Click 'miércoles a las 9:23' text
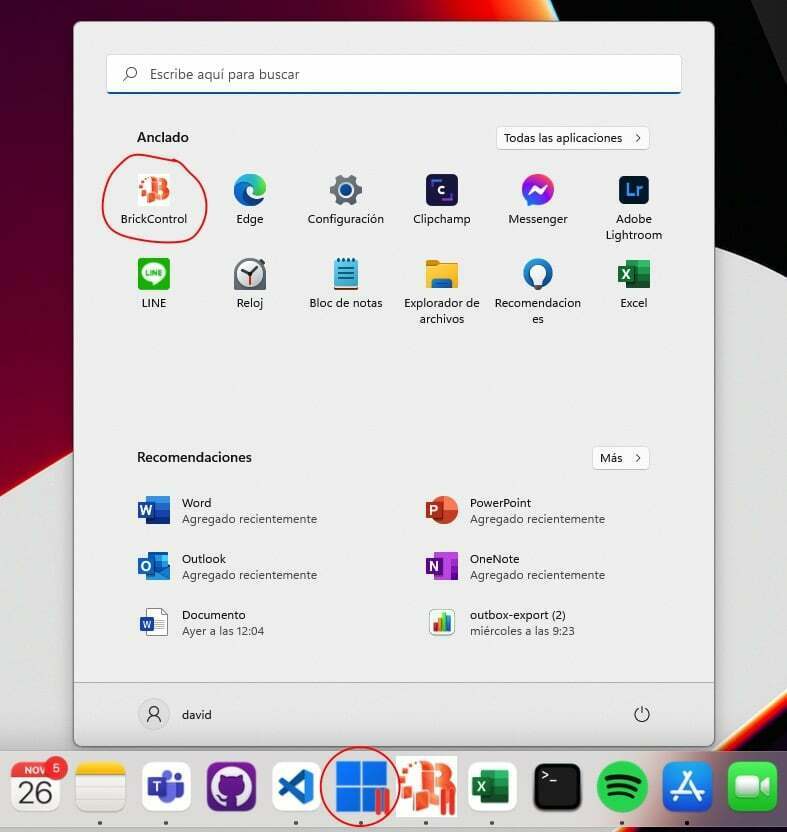The width and height of the screenshot is (787, 832). (522, 631)
